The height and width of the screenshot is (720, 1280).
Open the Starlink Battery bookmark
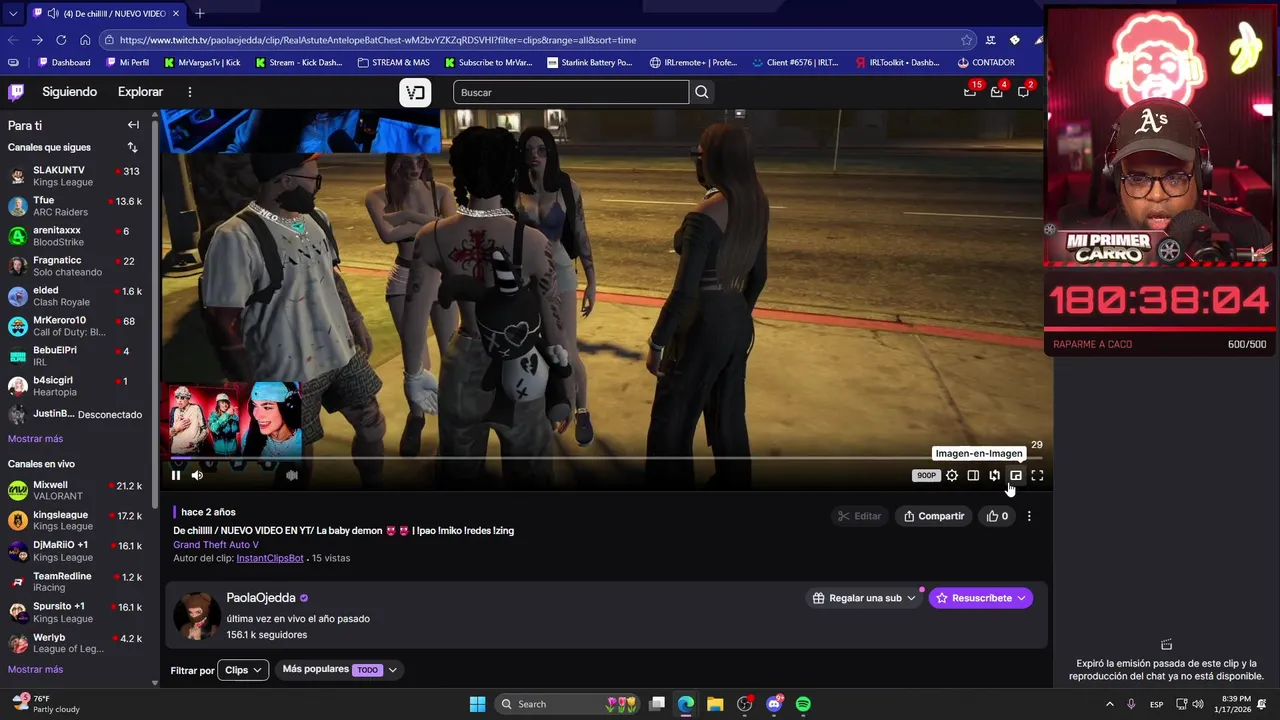[x=590, y=62]
